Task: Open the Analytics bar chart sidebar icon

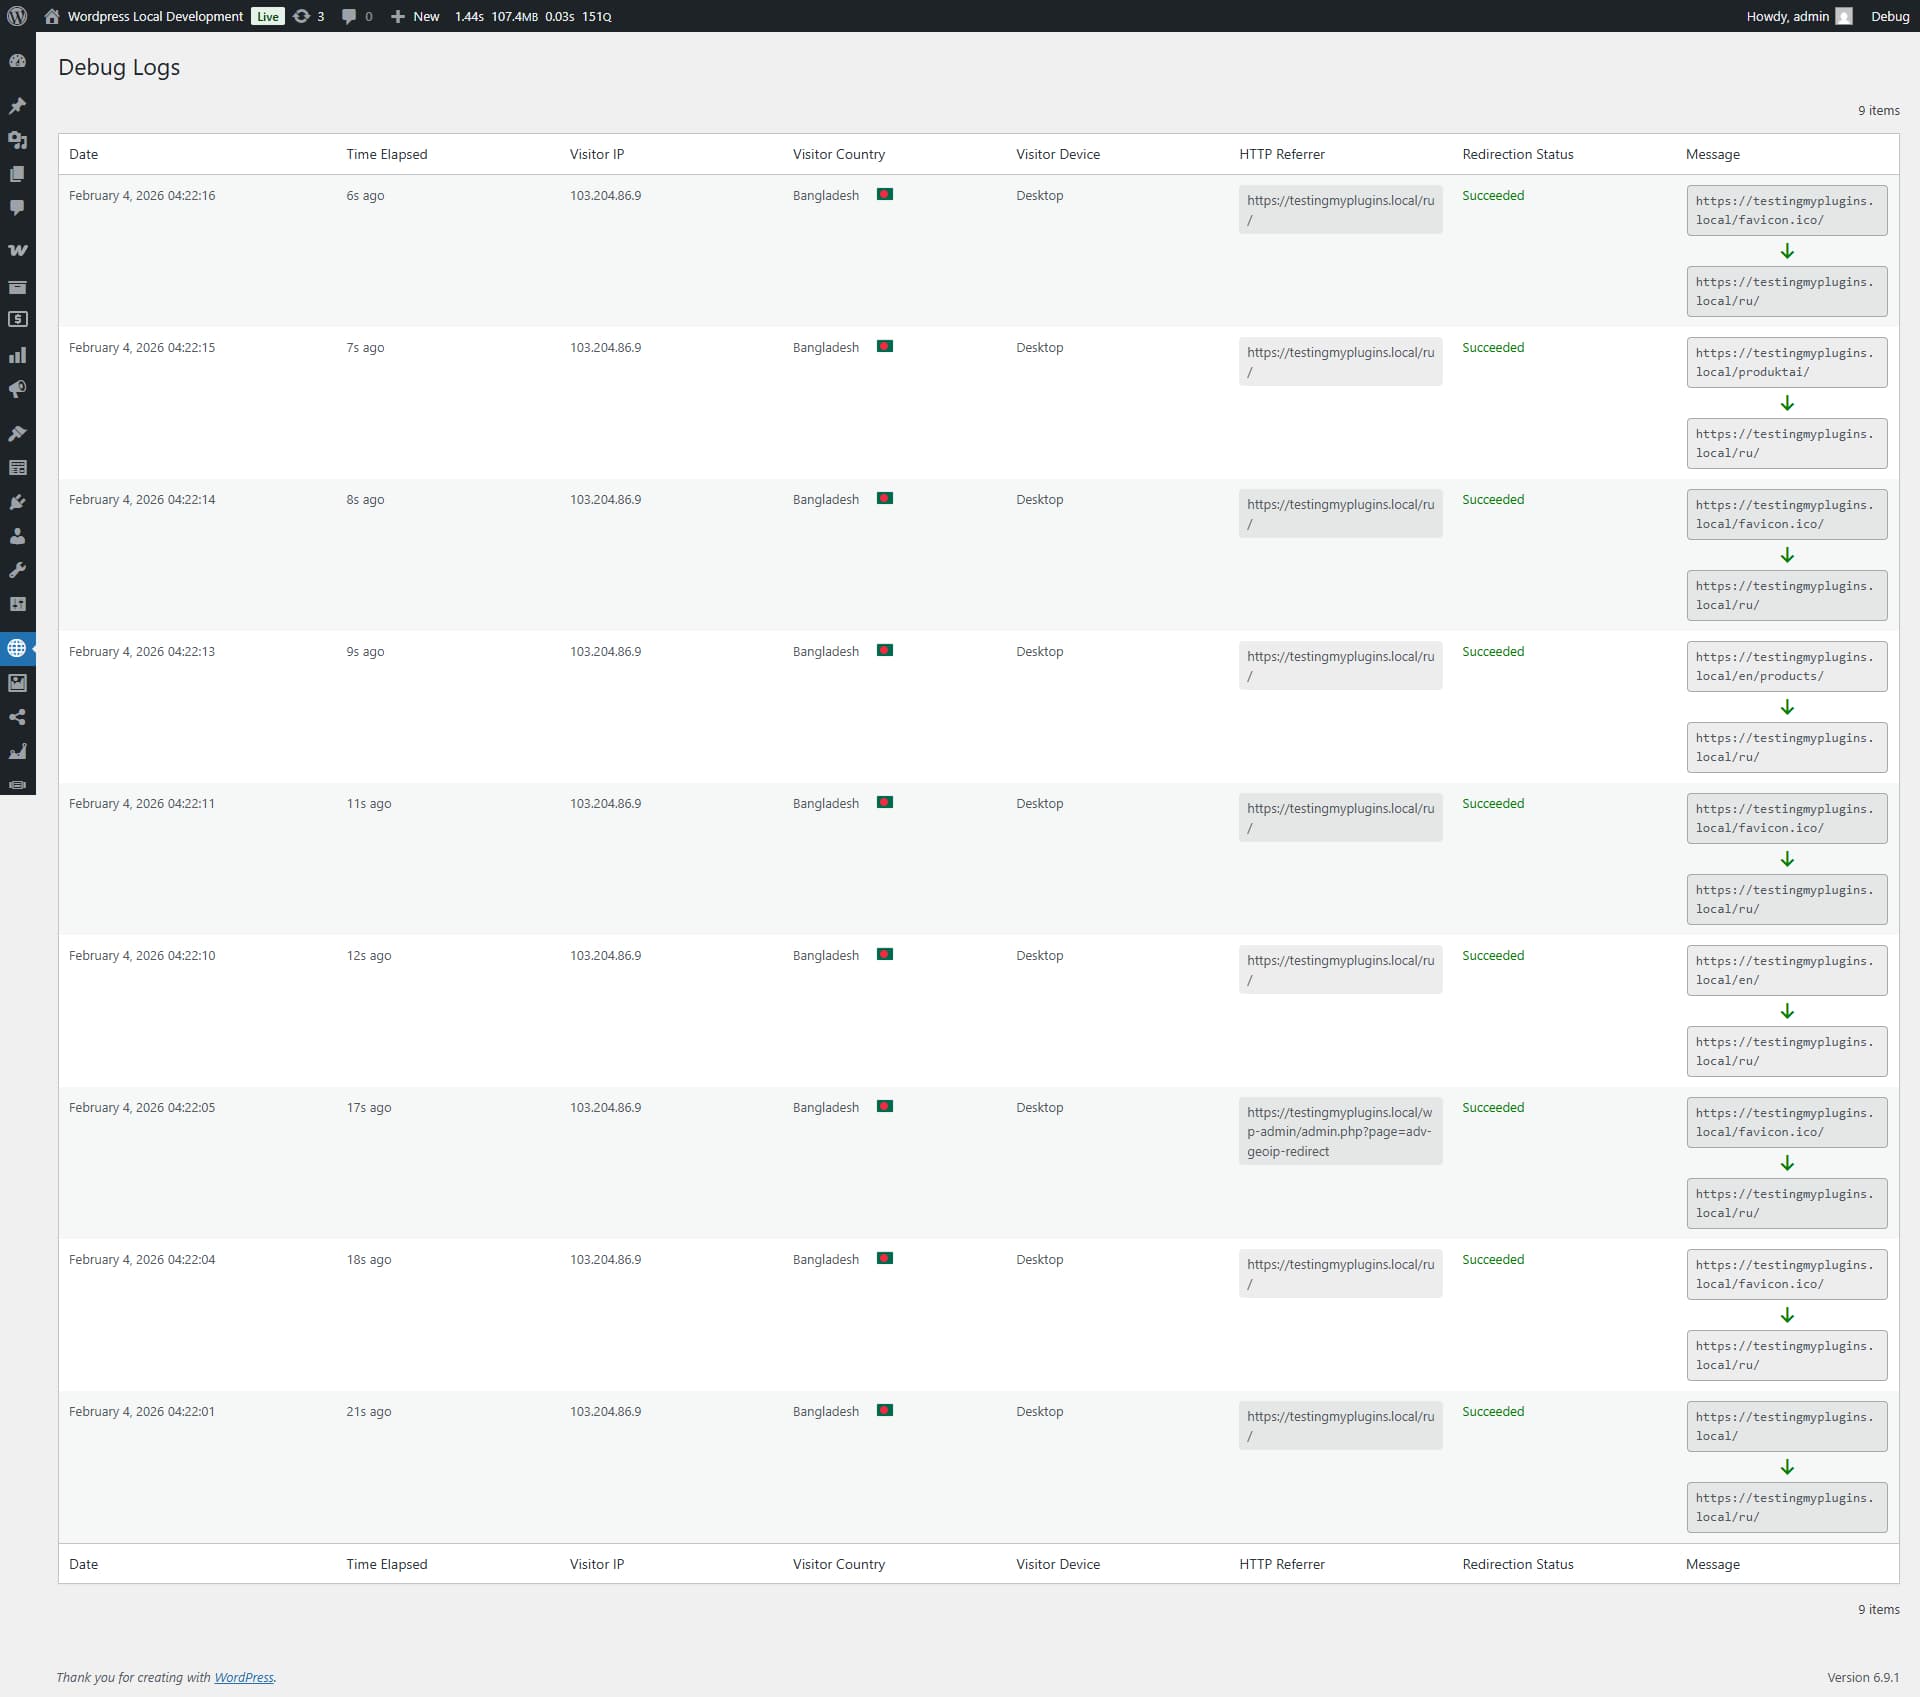Action: 17,355
